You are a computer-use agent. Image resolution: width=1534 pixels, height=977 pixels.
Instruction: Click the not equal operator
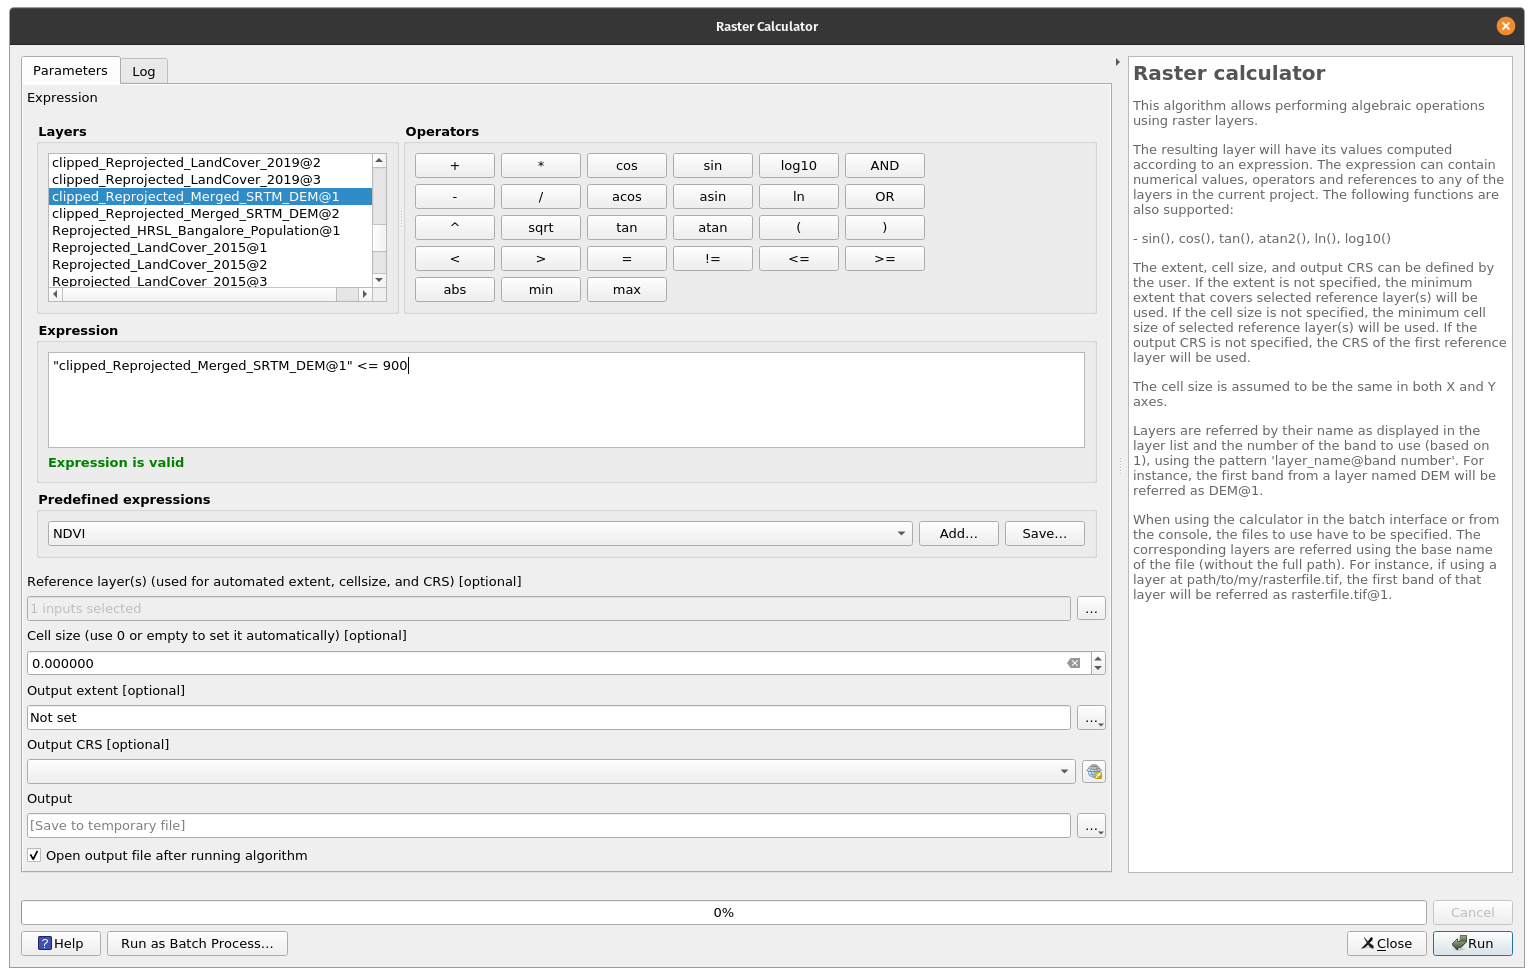[713, 259]
